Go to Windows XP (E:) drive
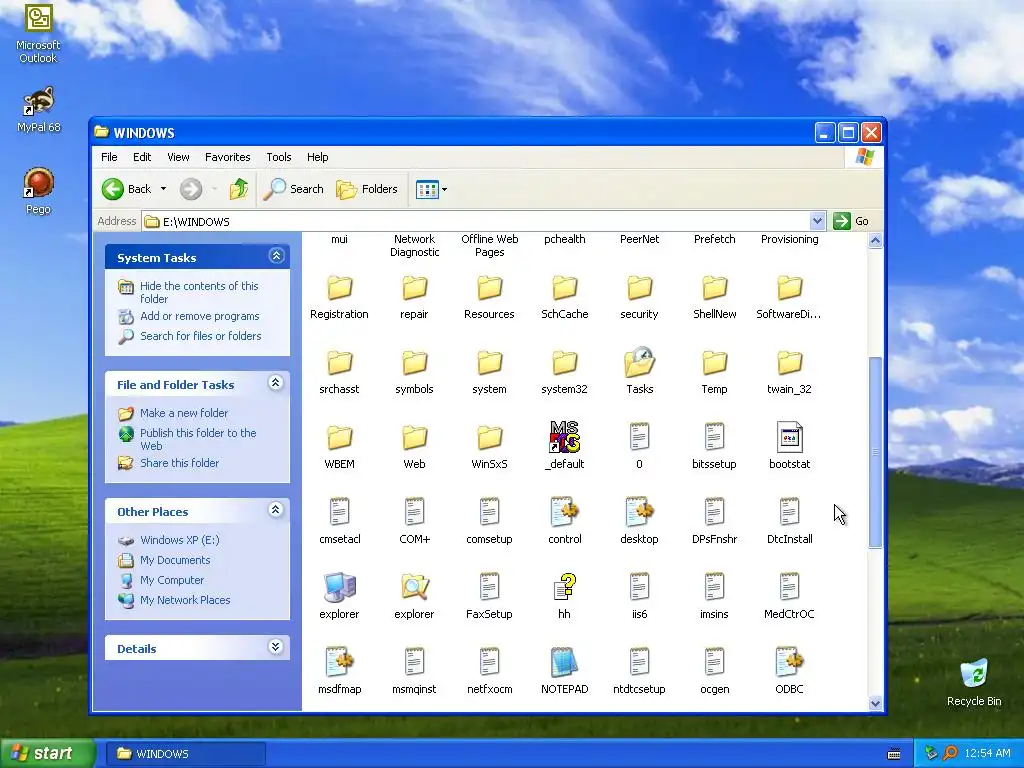 [x=180, y=540]
